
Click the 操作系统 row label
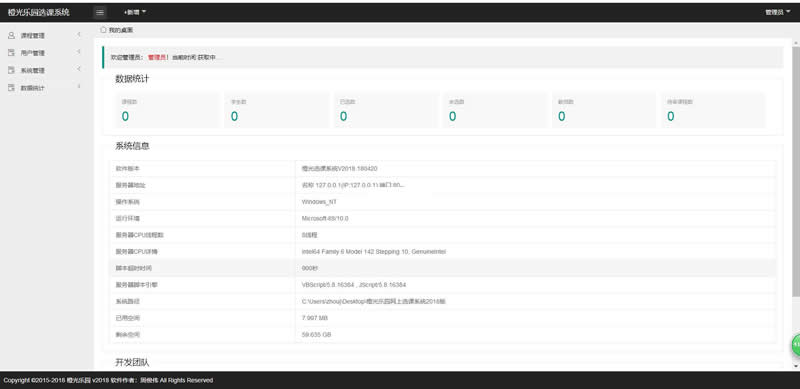[x=128, y=202]
